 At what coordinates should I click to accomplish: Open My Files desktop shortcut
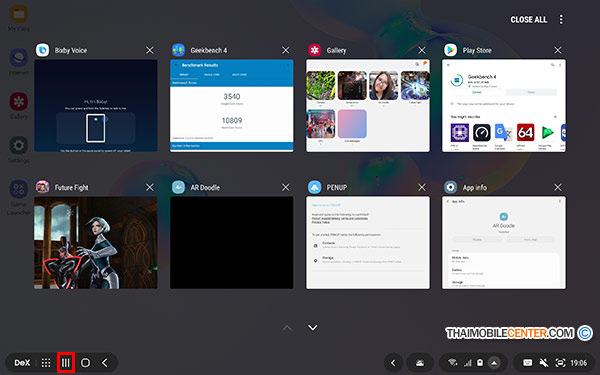pyautogui.click(x=18, y=18)
